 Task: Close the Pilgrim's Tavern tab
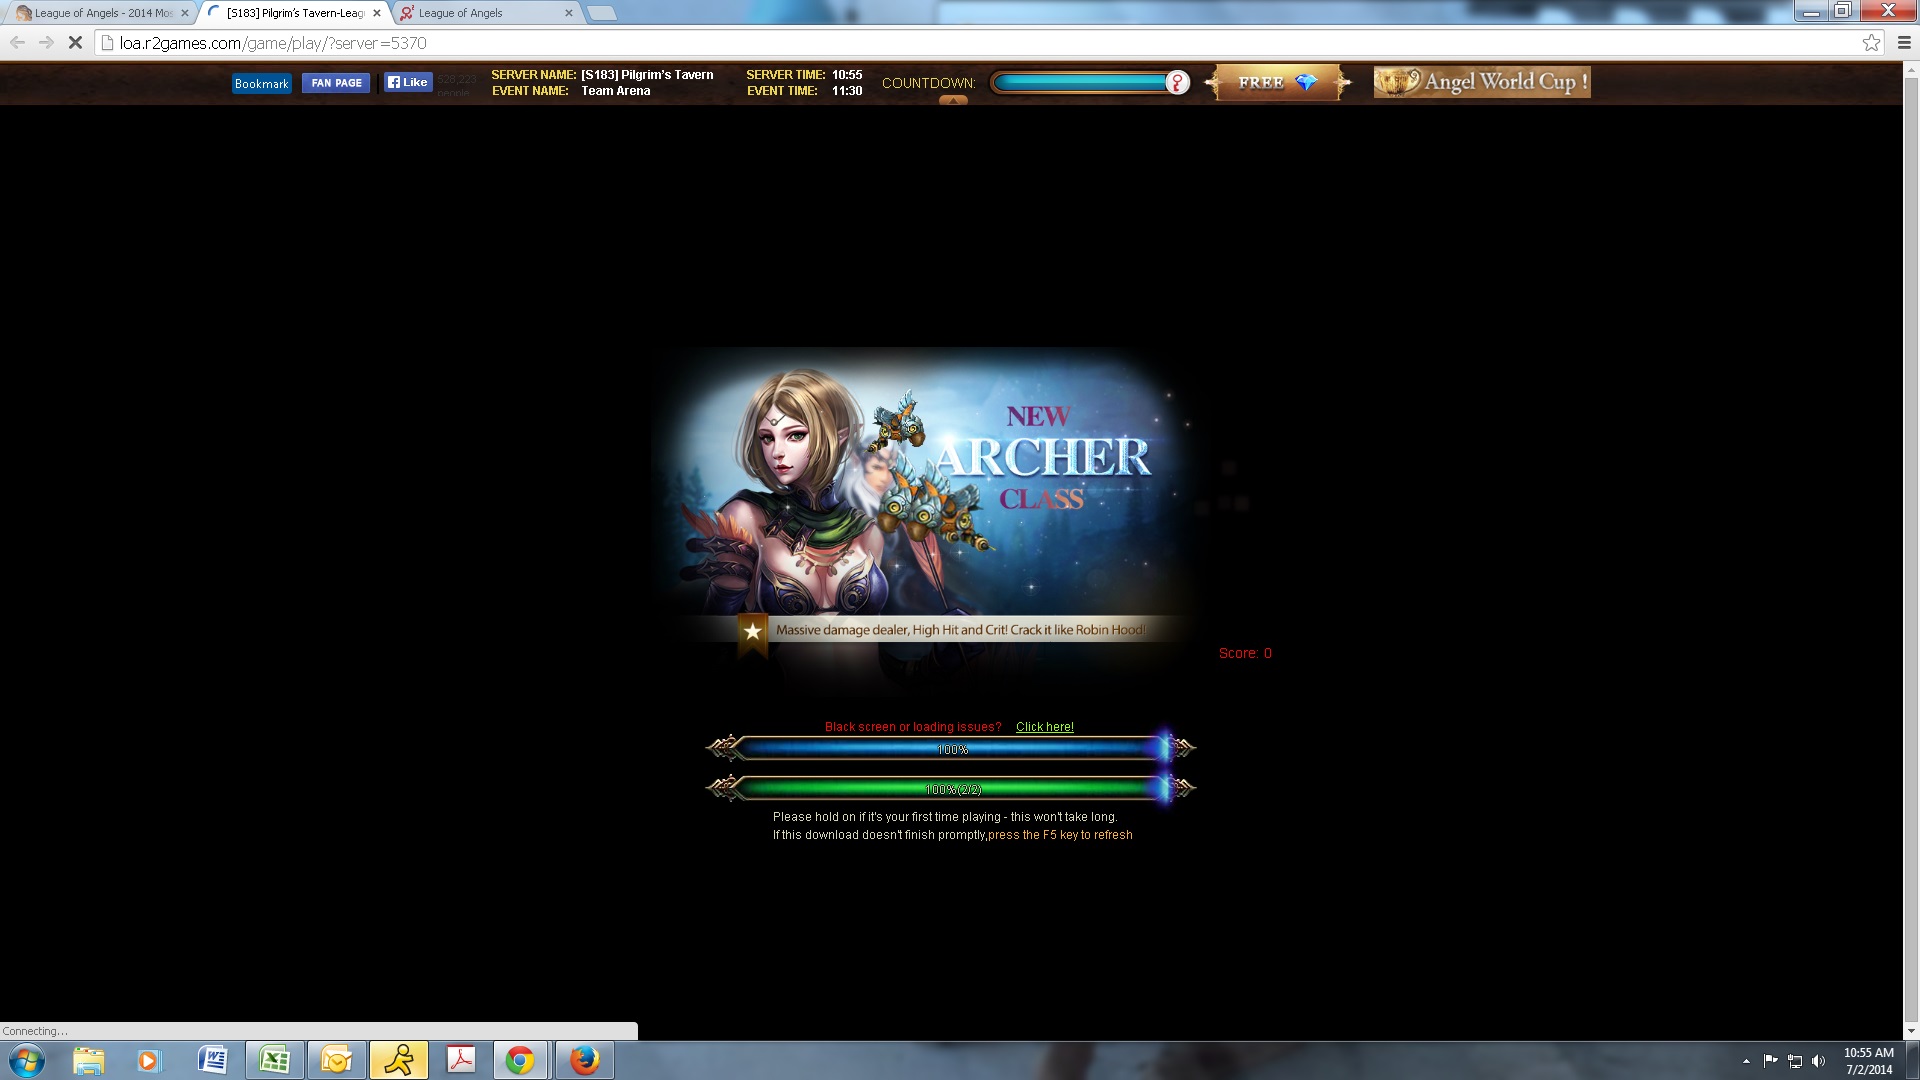click(377, 13)
